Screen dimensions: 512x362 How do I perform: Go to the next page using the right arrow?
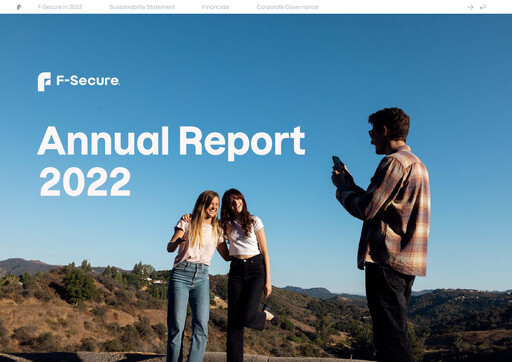(x=470, y=7)
